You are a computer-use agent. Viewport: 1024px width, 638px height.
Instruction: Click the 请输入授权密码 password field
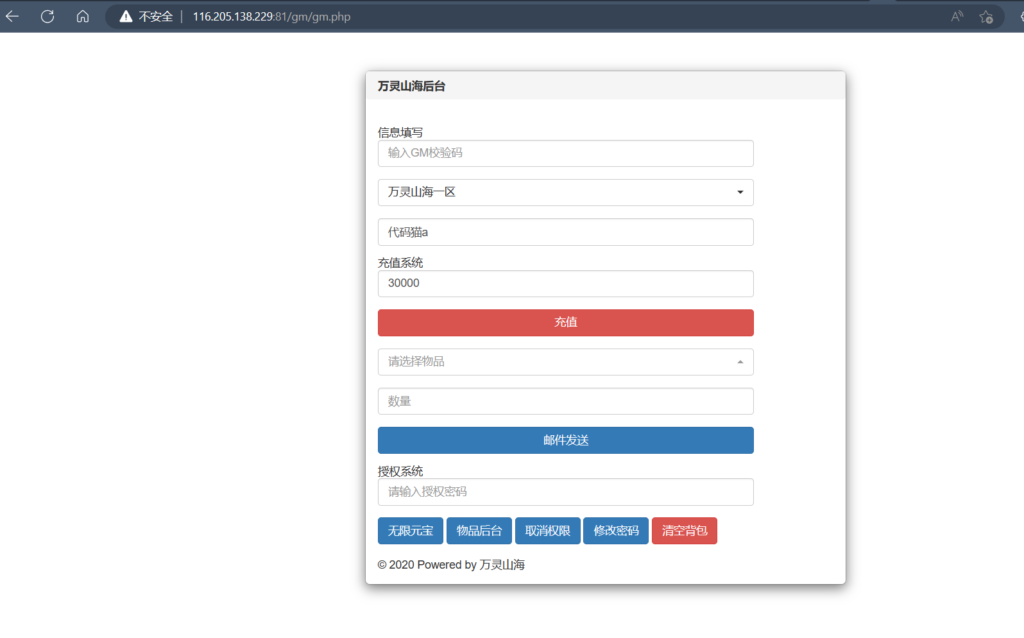565,492
